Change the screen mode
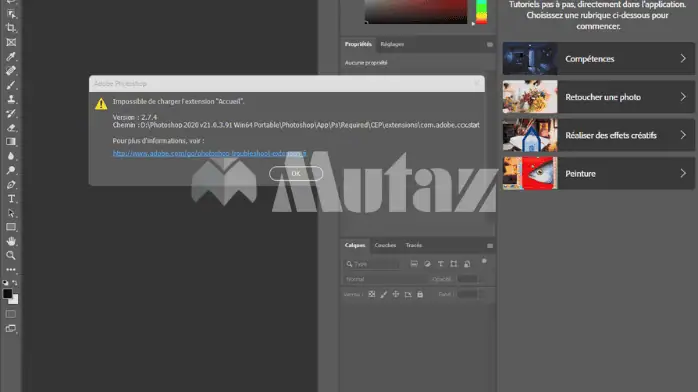 point(11,328)
